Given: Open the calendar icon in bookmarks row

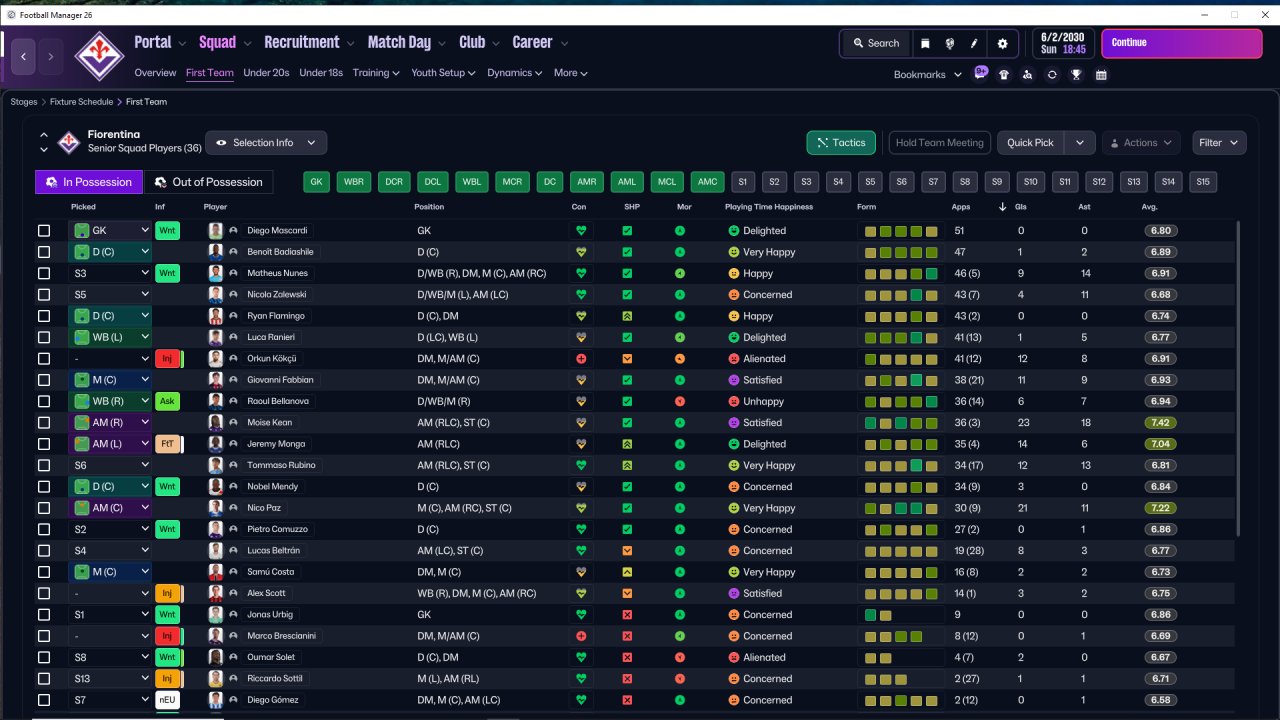Looking at the screenshot, I should (1101, 75).
